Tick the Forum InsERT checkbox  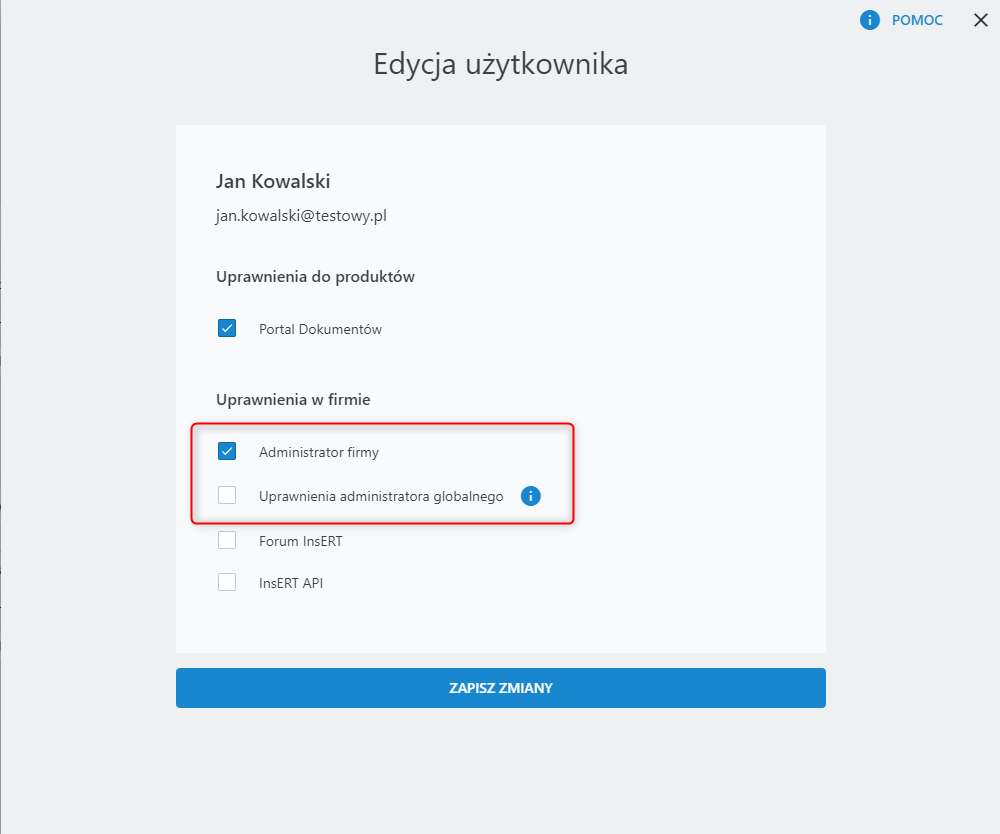click(227, 540)
